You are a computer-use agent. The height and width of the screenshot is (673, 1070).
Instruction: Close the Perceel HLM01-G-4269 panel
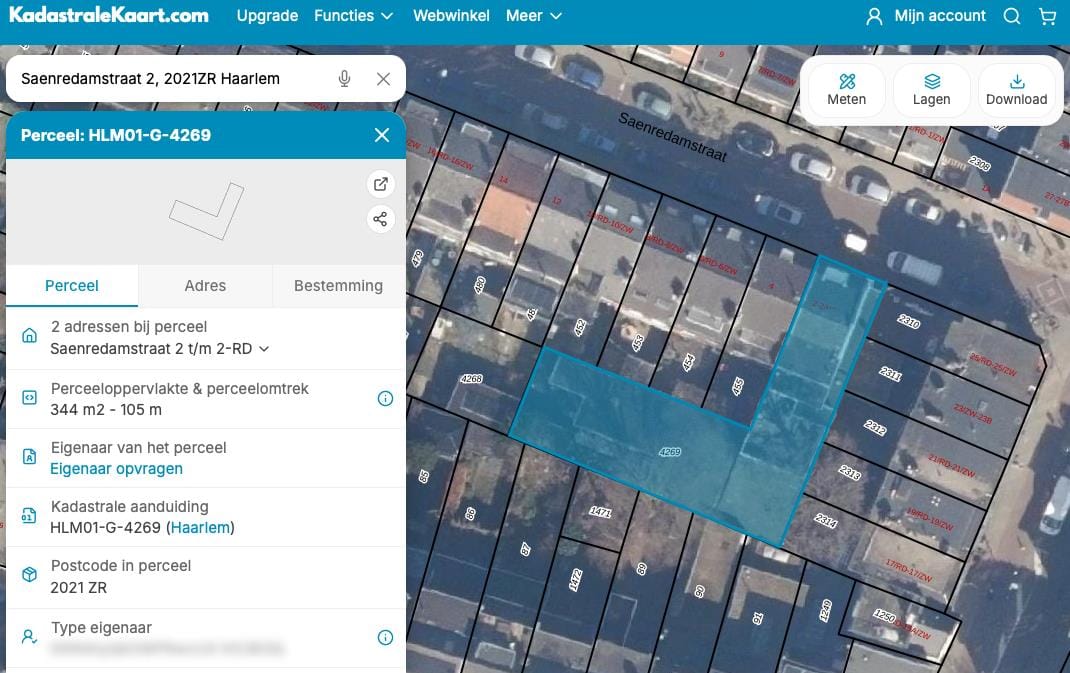381,135
